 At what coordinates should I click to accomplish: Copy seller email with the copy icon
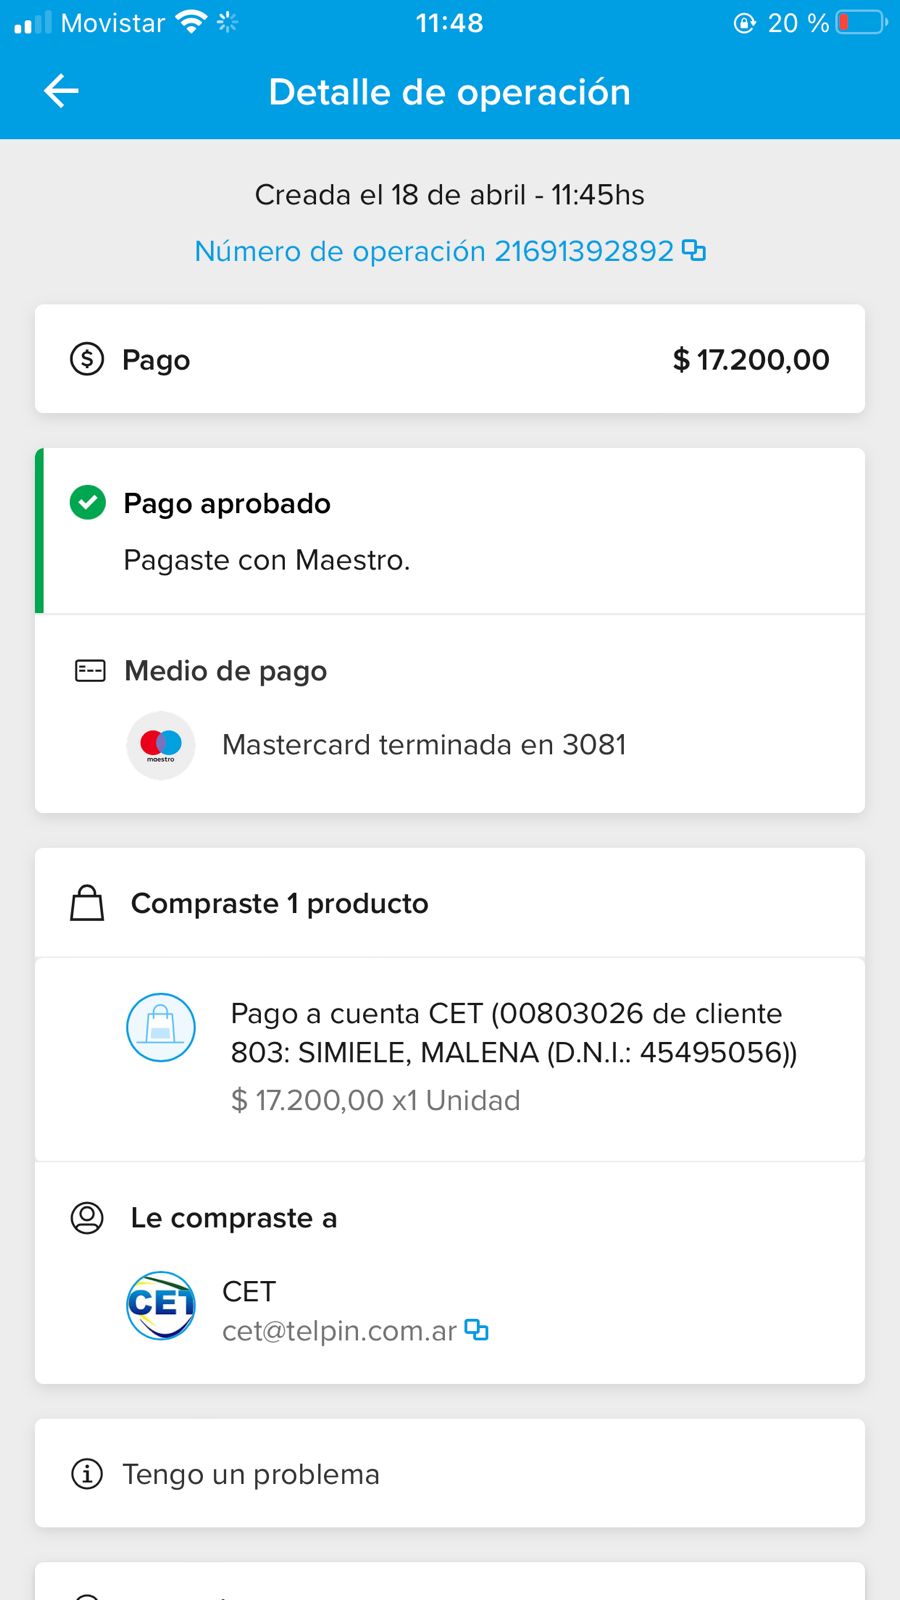pos(477,1330)
